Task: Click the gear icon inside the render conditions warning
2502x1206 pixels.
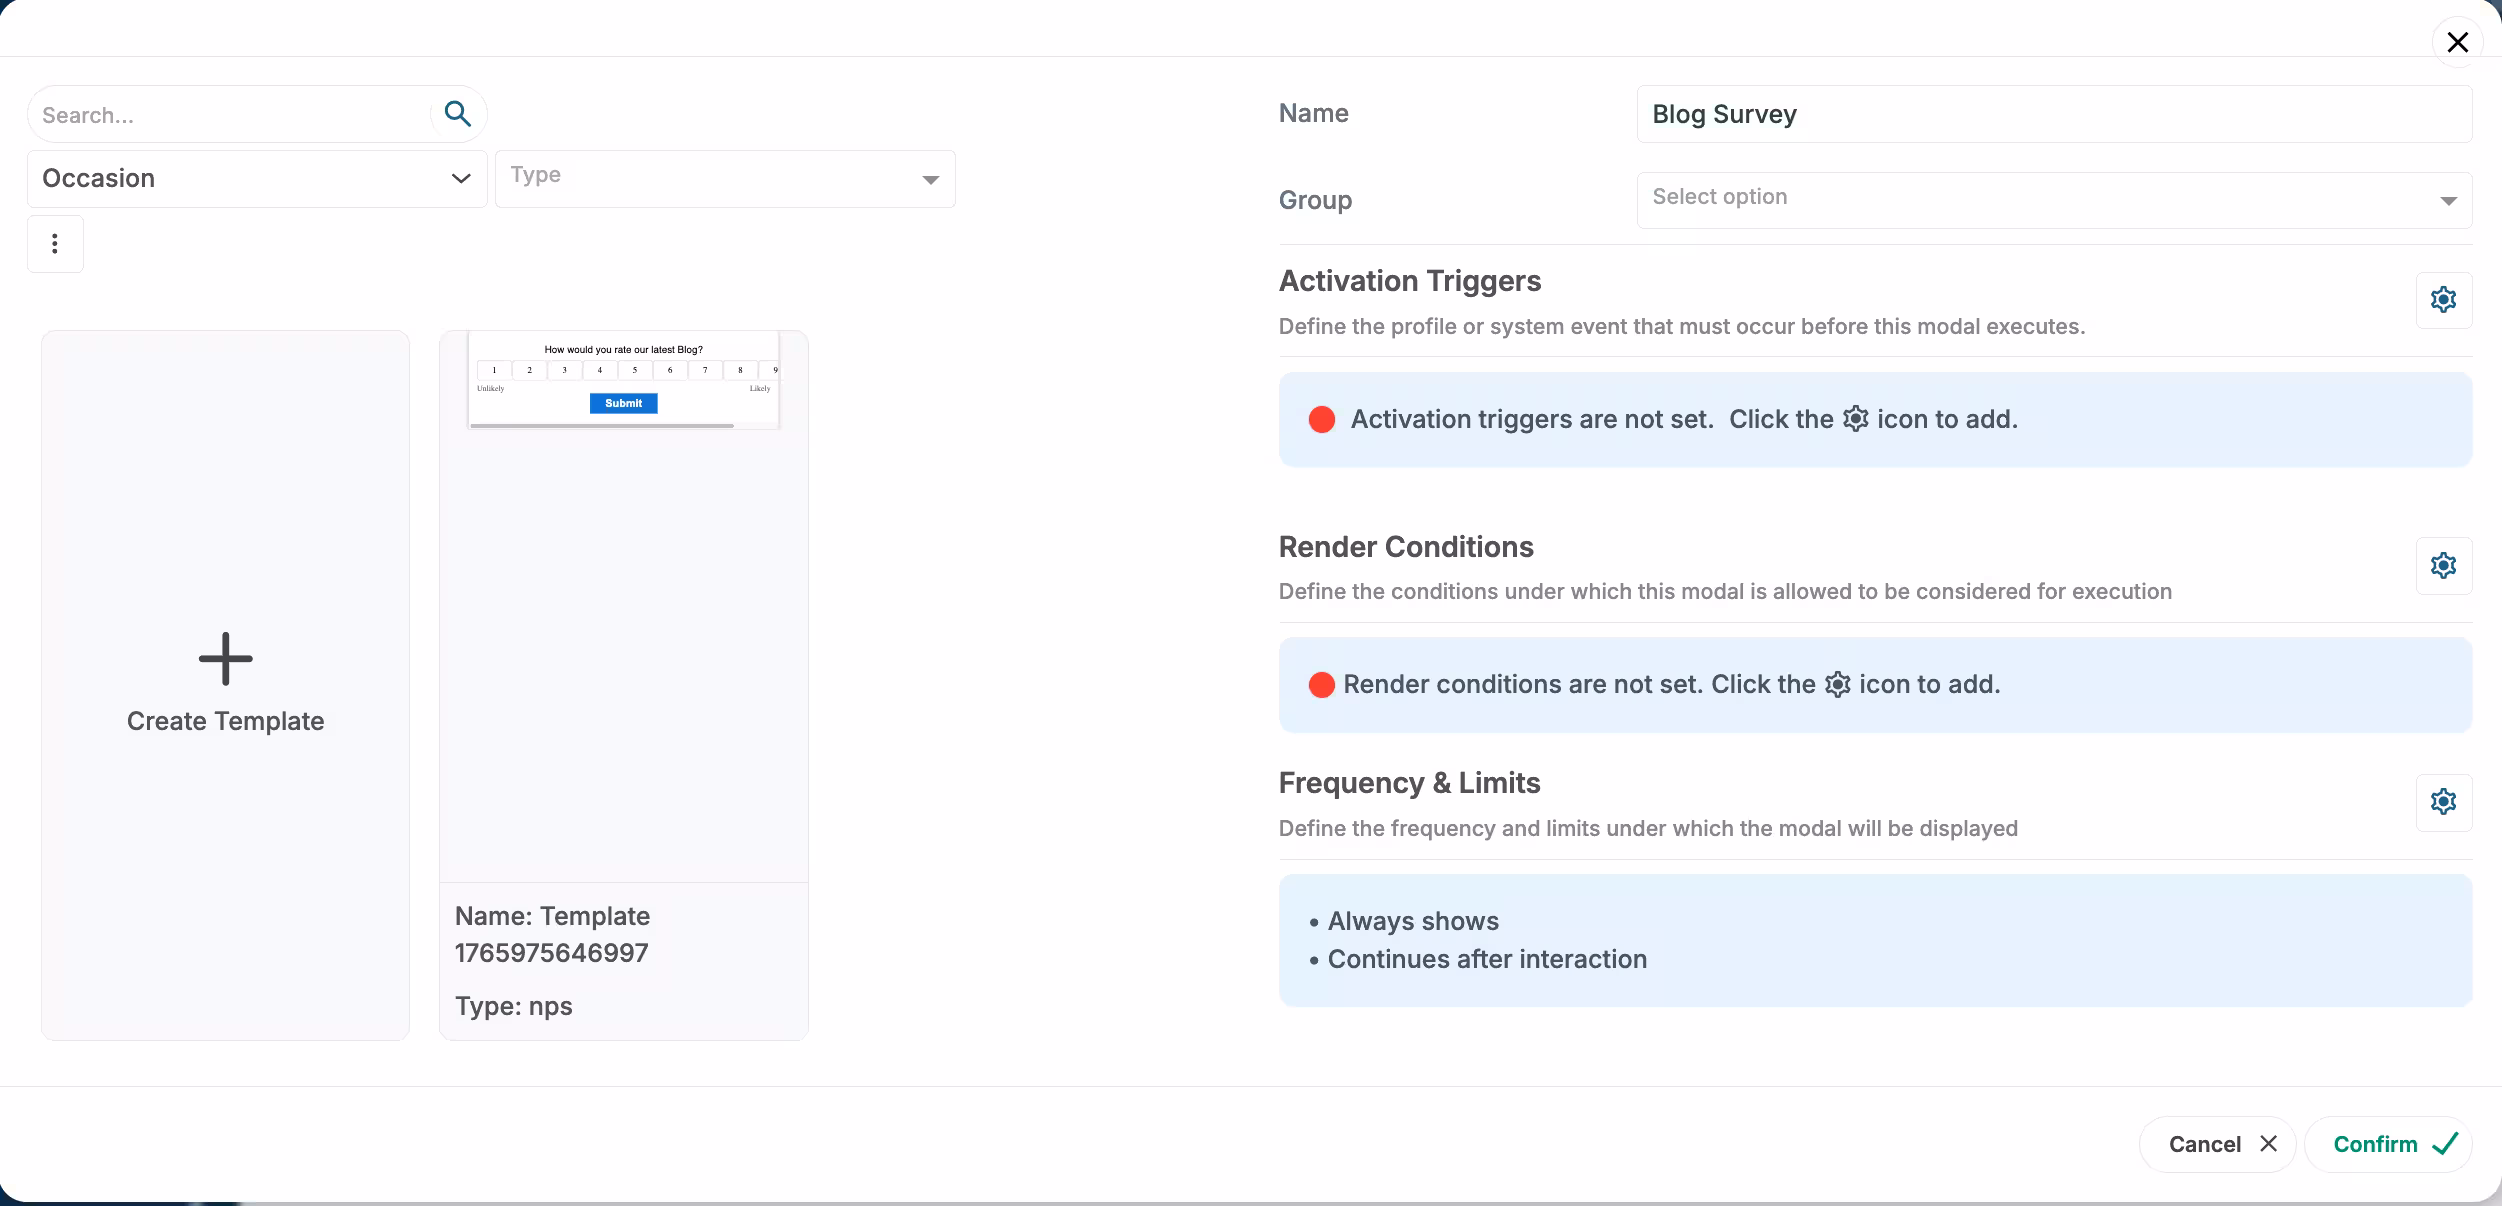Action: tap(1838, 684)
